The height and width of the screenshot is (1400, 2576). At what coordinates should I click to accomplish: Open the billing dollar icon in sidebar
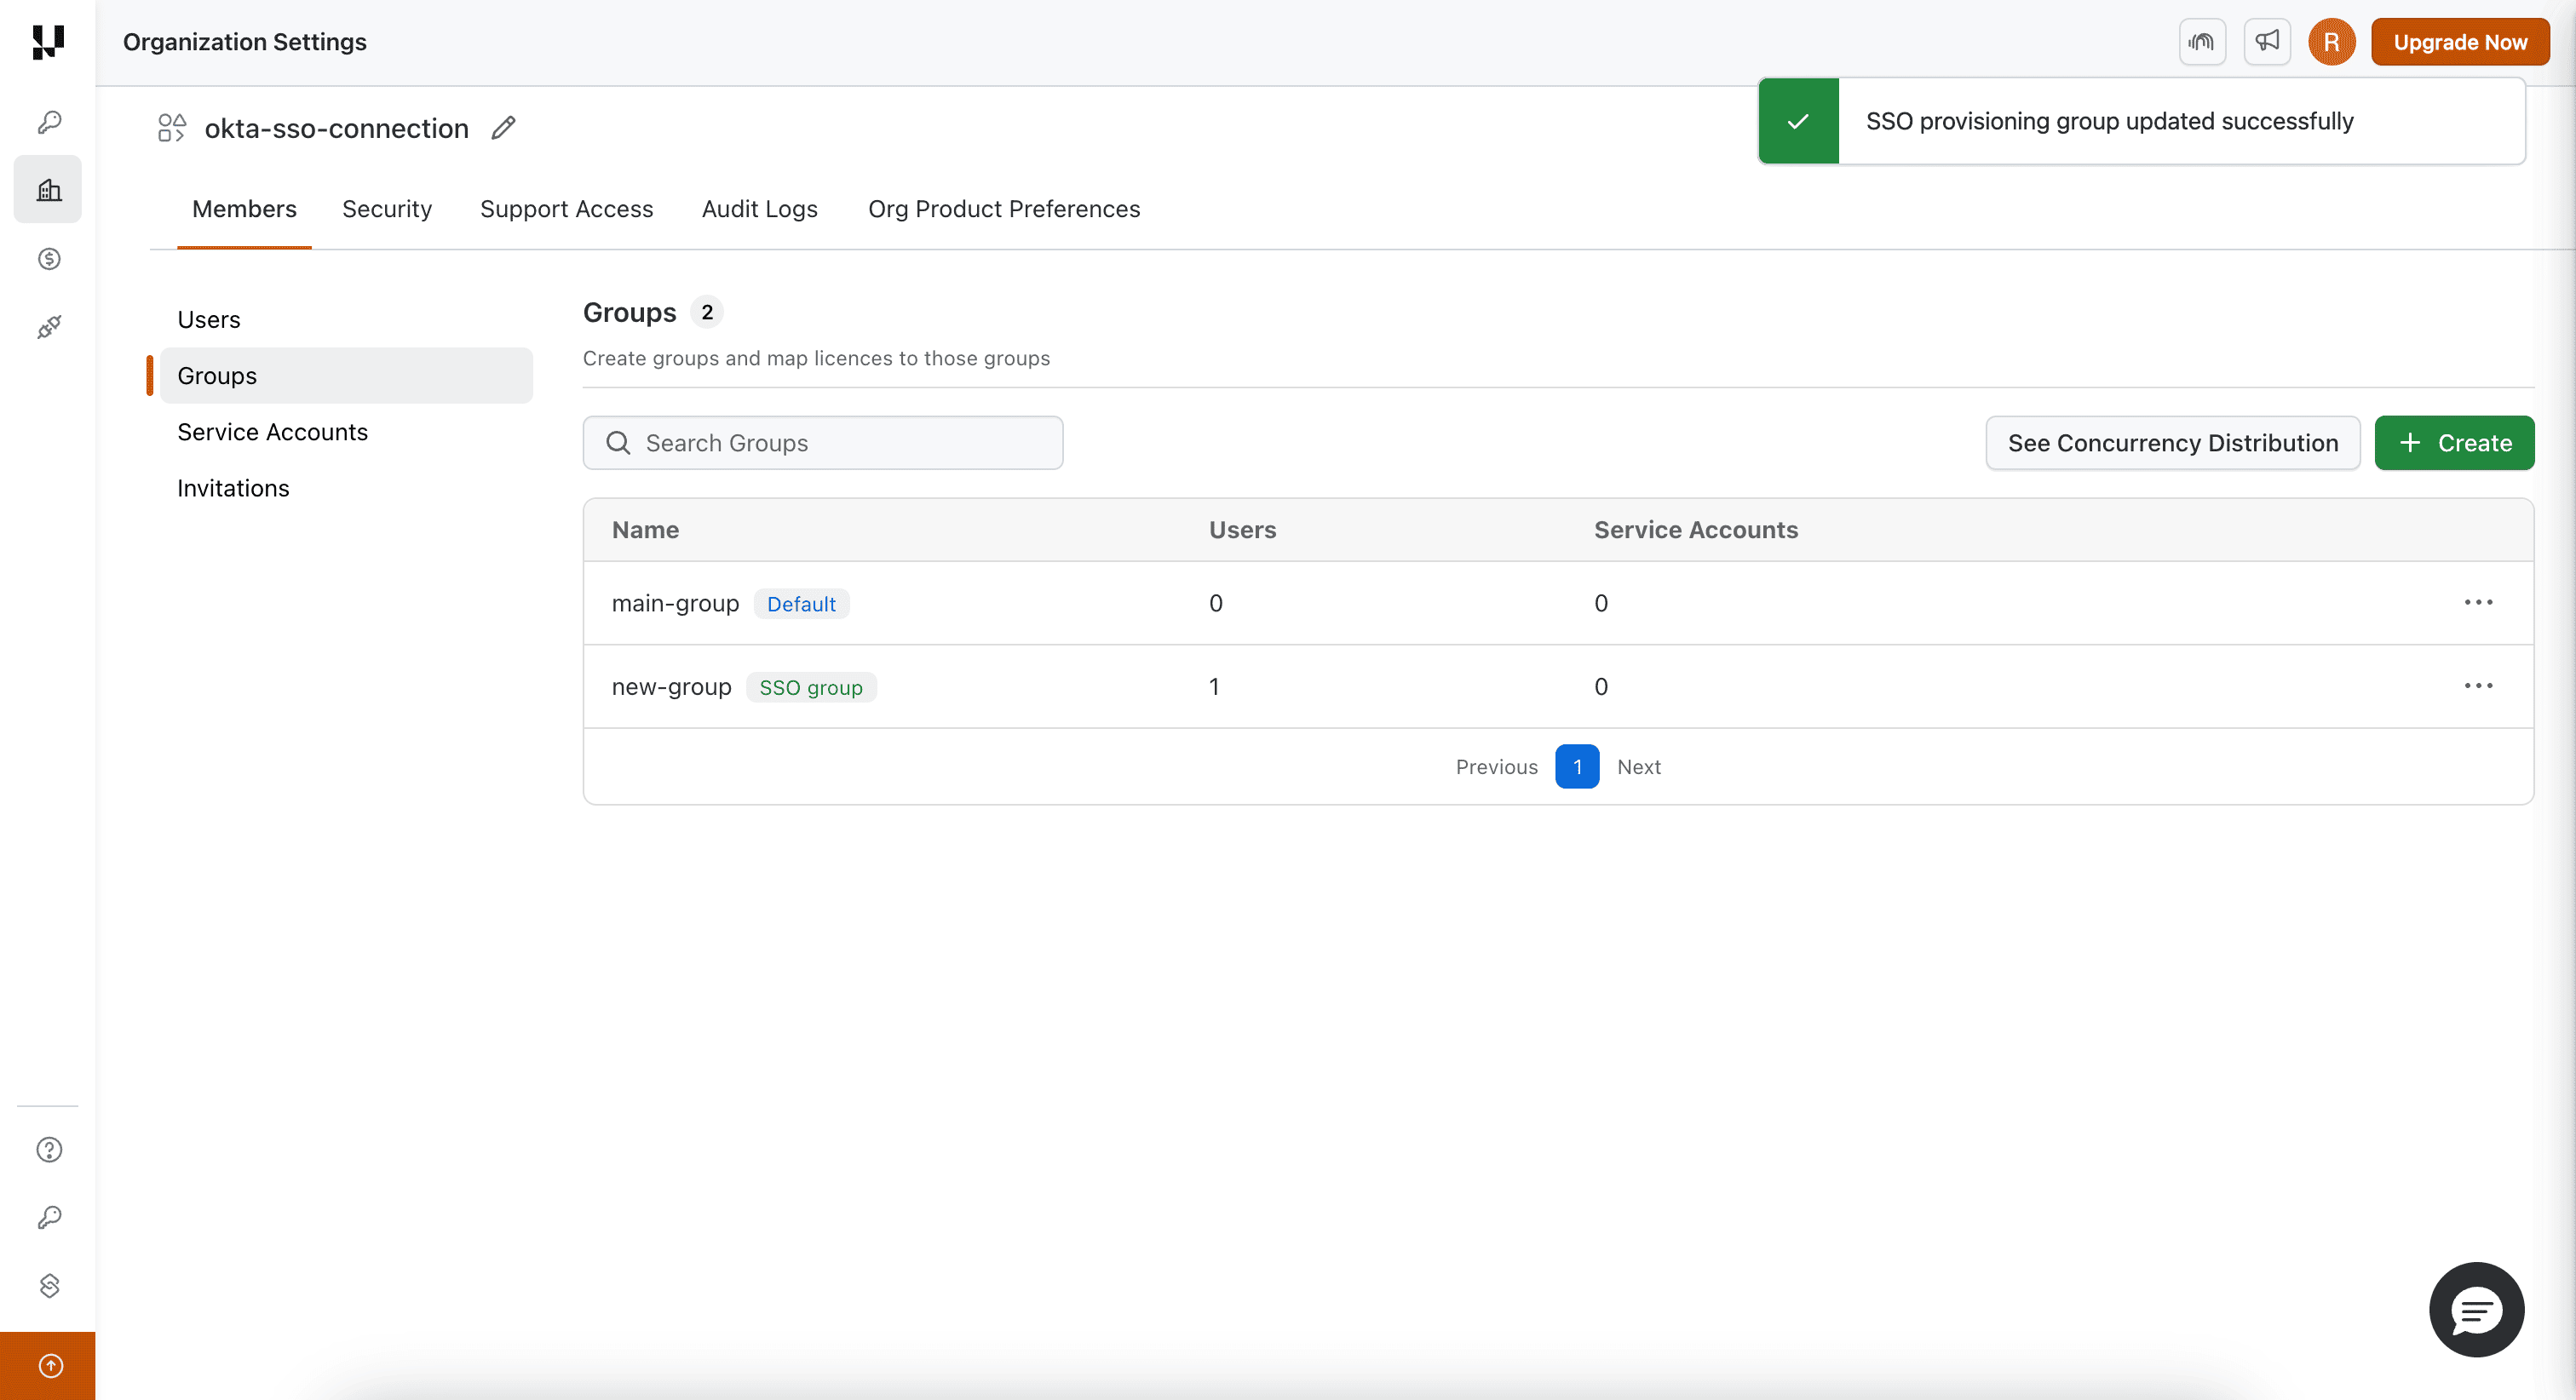point(49,259)
